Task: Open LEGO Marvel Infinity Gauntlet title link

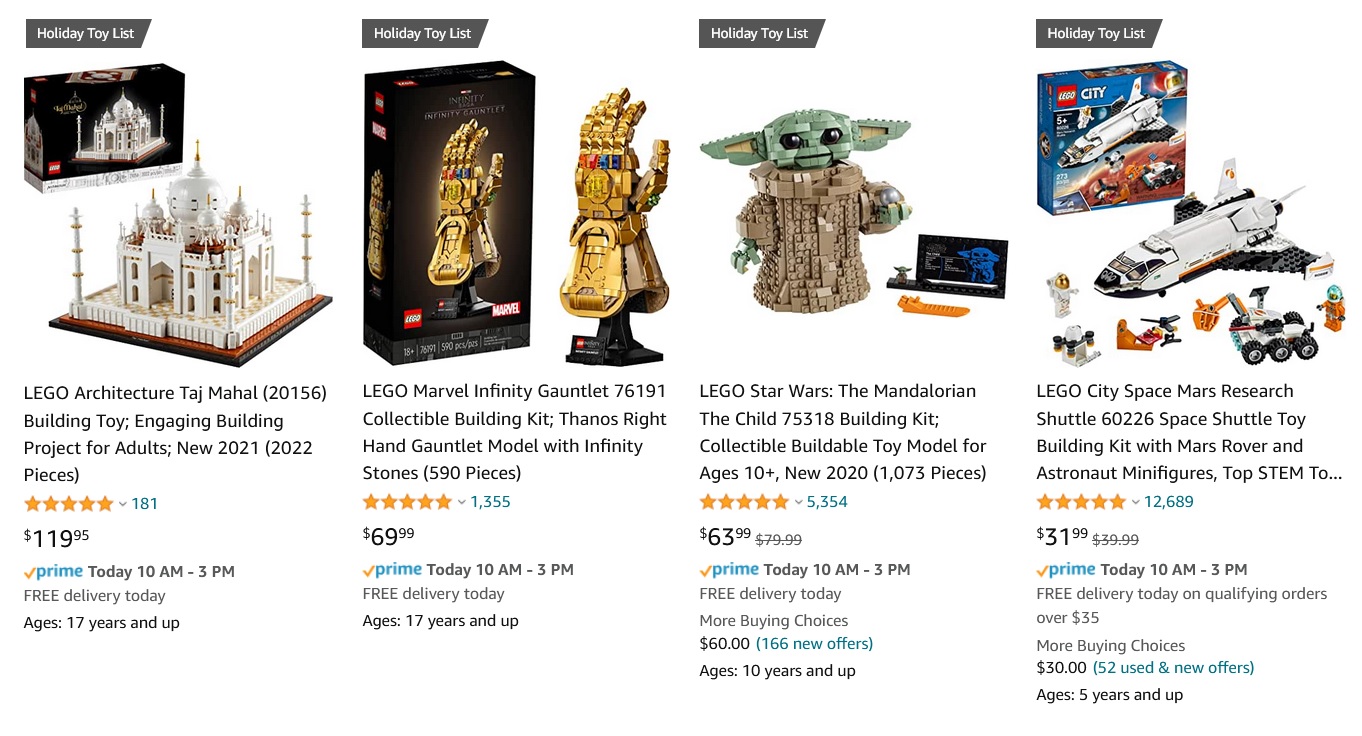Action: [x=514, y=432]
